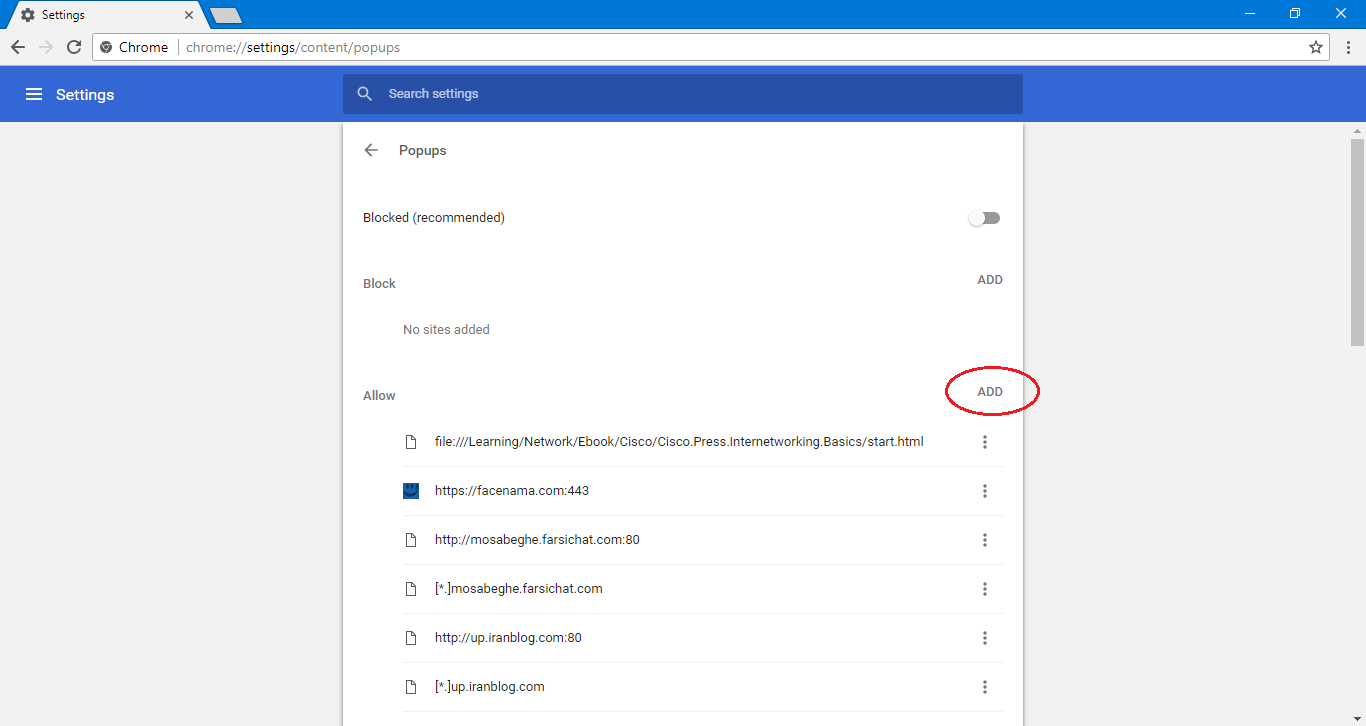Minimize the Chrome window

pos(1250,13)
